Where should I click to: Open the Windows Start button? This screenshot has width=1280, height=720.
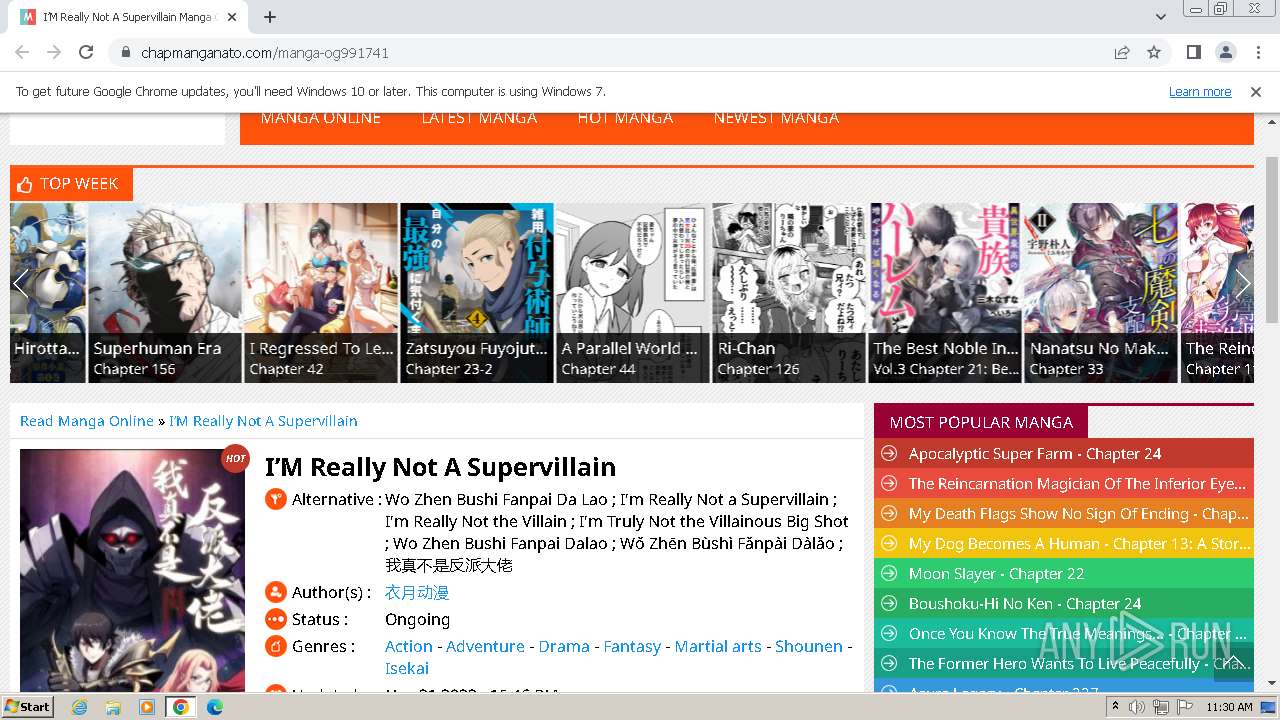click(27, 707)
